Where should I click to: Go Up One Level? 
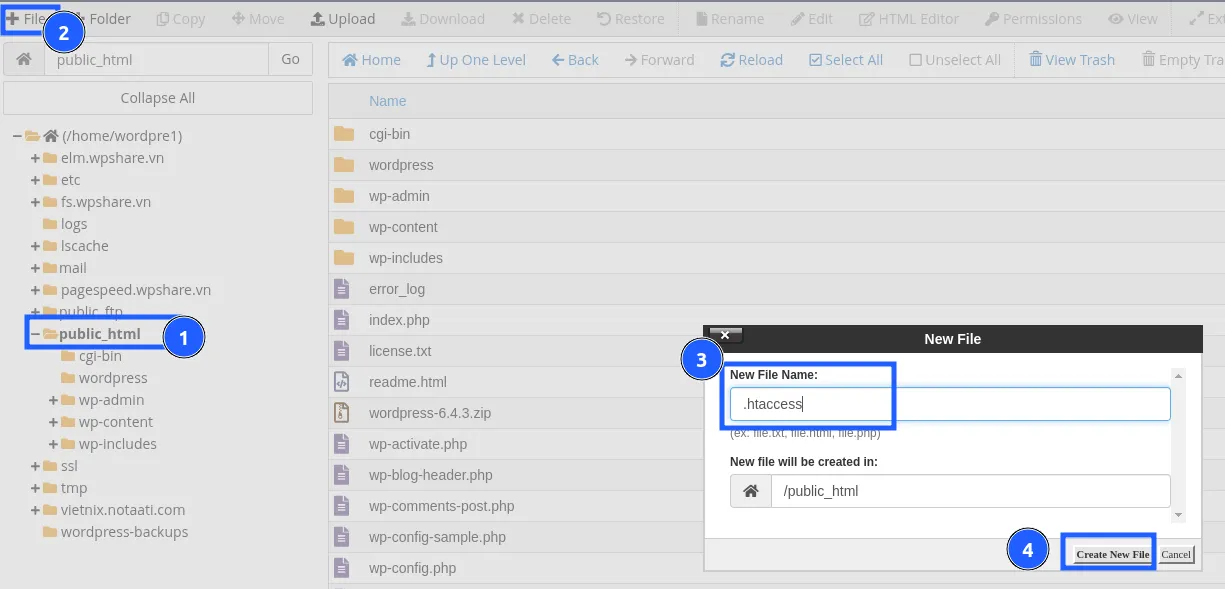[476, 60]
